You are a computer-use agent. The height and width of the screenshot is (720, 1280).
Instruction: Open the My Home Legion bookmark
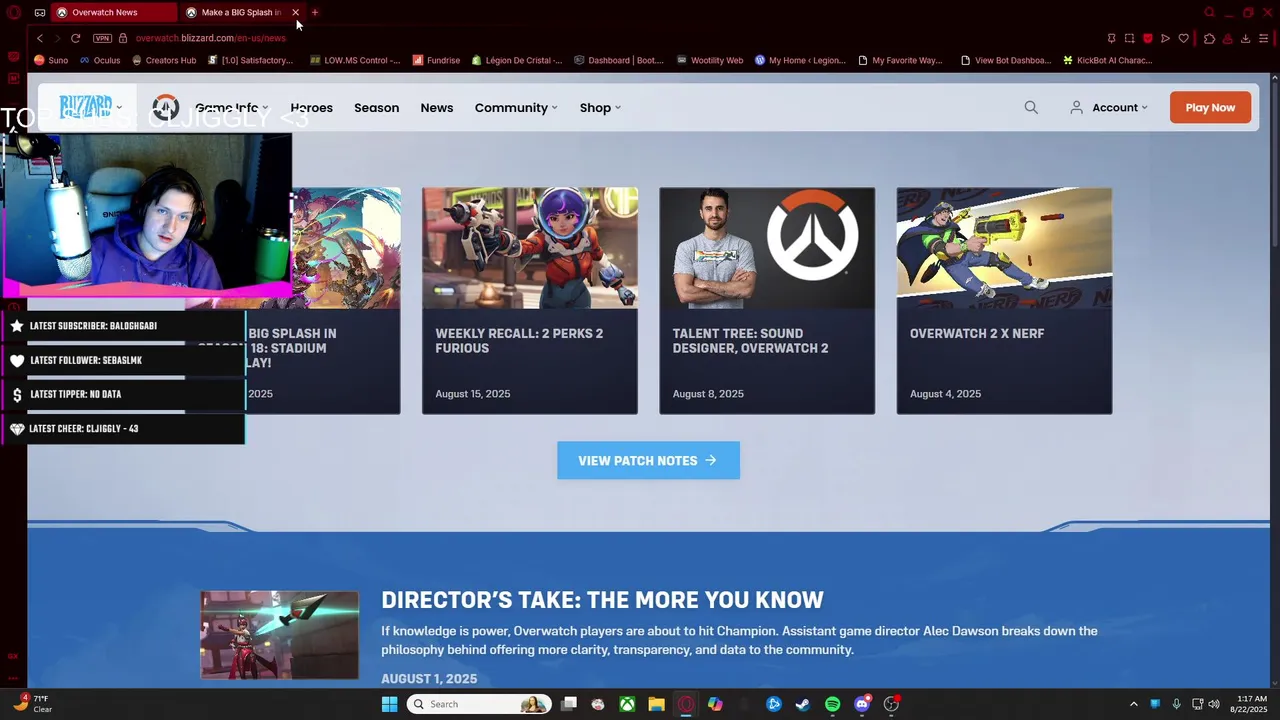[x=800, y=60]
